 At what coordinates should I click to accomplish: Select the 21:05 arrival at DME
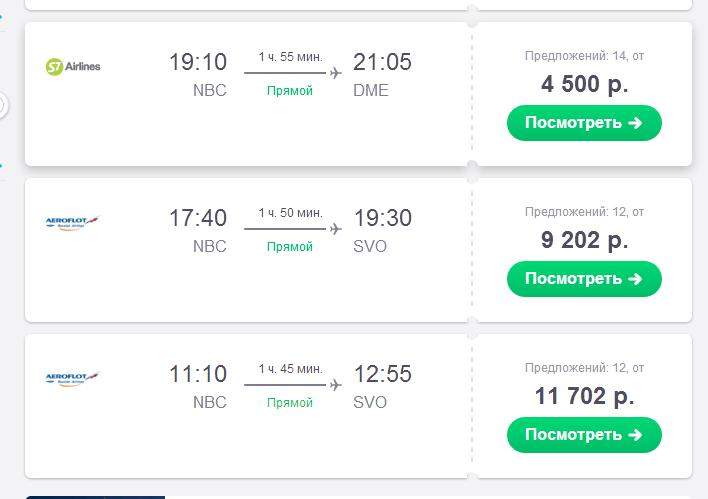pos(382,62)
